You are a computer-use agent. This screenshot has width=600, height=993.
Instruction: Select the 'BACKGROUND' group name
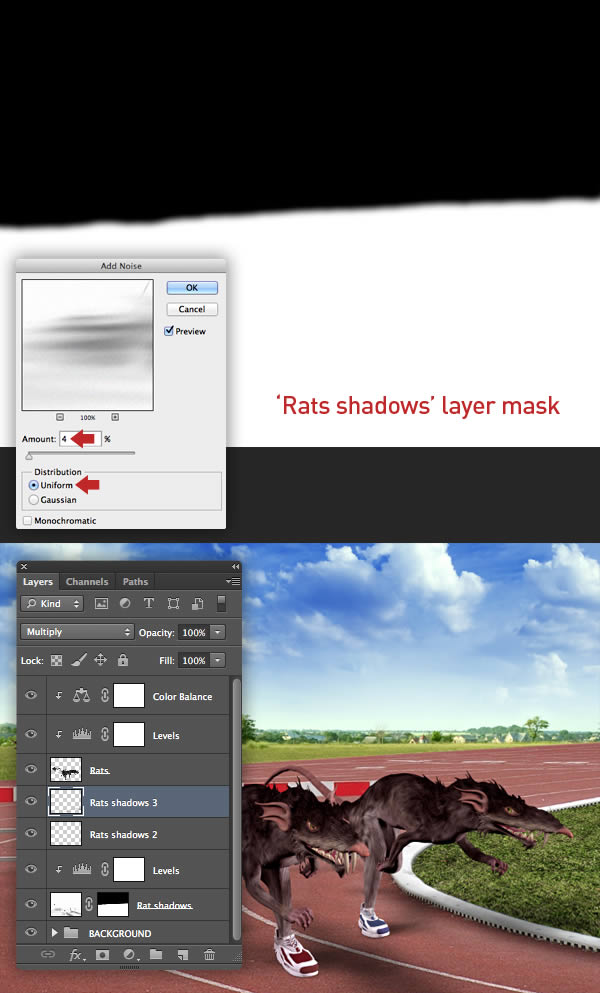120,933
